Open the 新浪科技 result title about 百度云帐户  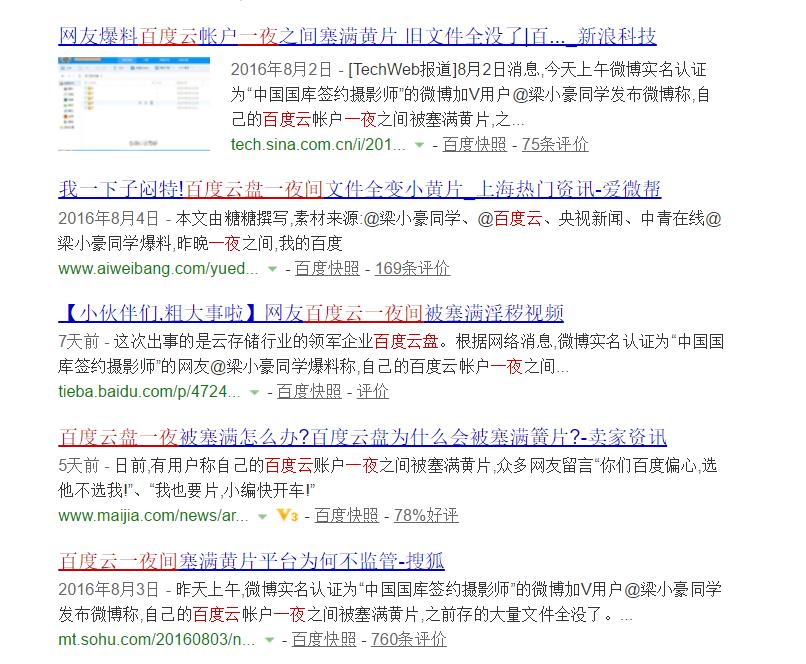(357, 36)
